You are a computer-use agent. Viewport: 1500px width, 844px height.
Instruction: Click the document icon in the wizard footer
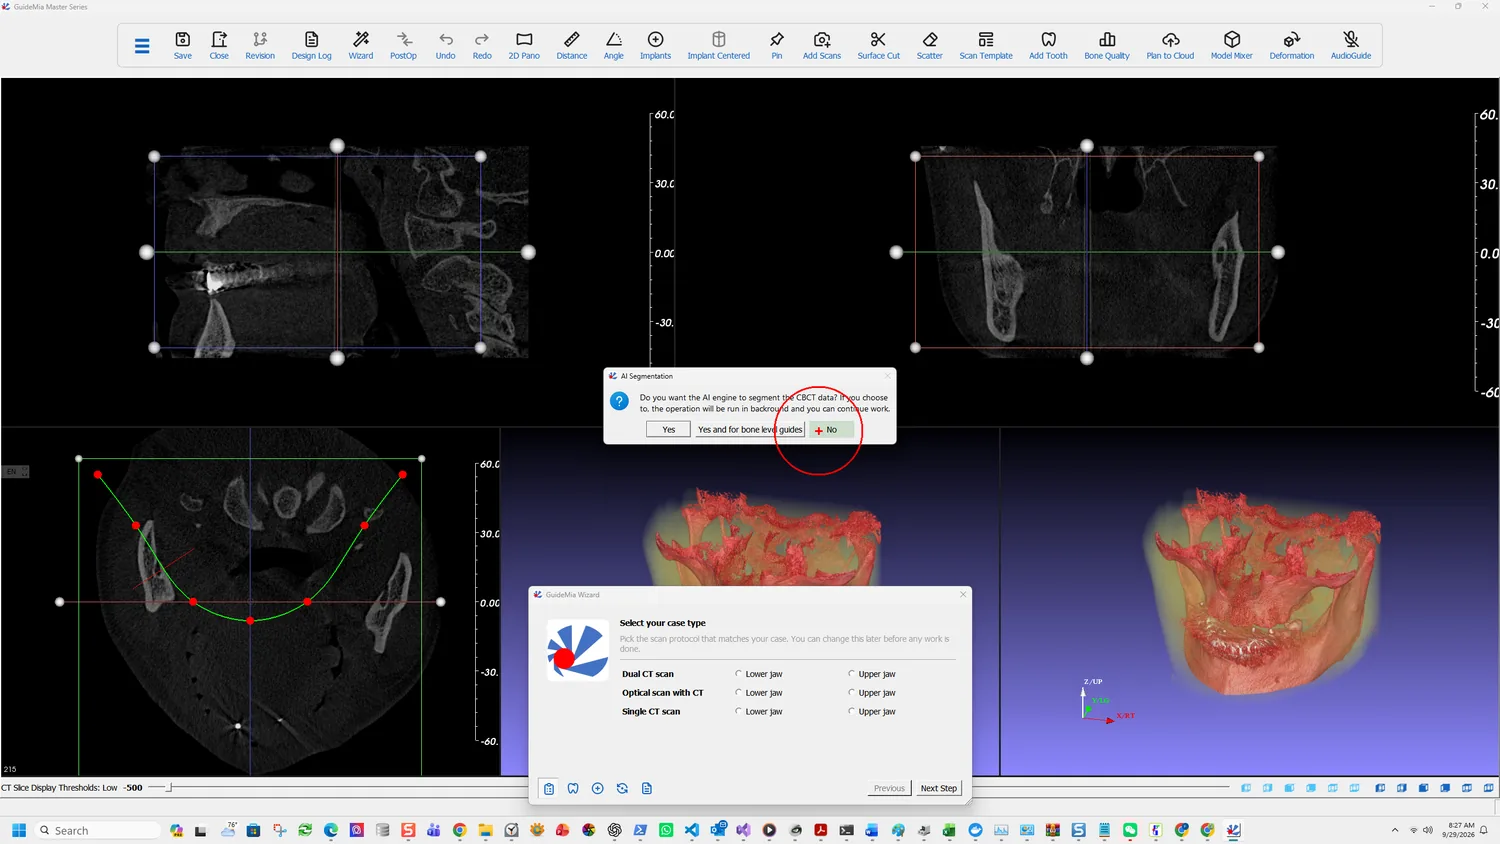coord(647,789)
